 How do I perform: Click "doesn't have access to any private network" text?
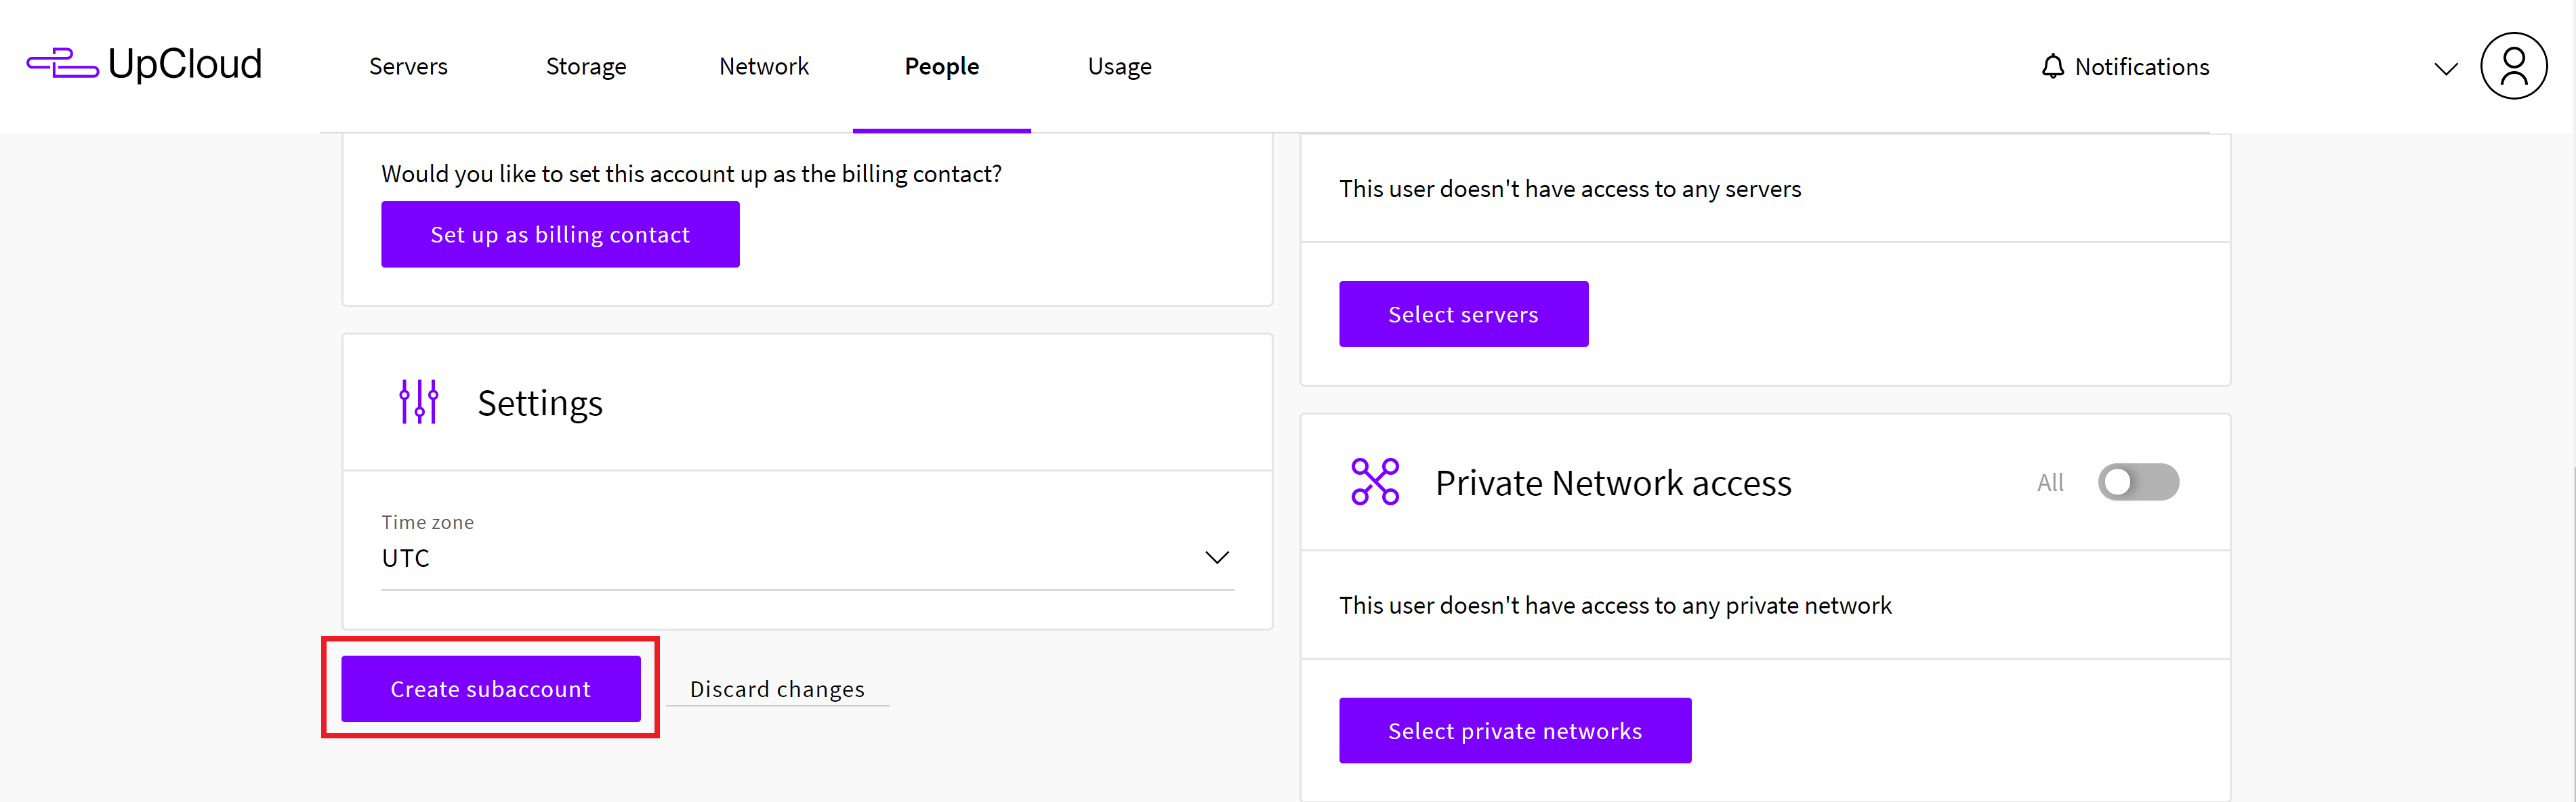click(x=1666, y=605)
